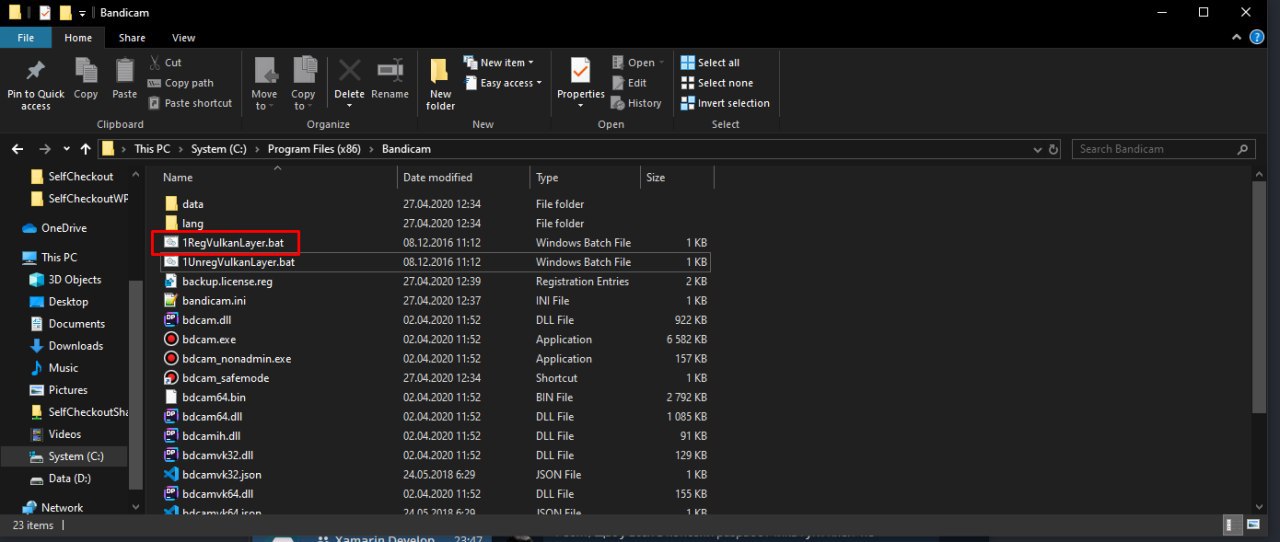The width and height of the screenshot is (1280, 542).
Task: Click This PC in address bar
Action: click(x=152, y=149)
